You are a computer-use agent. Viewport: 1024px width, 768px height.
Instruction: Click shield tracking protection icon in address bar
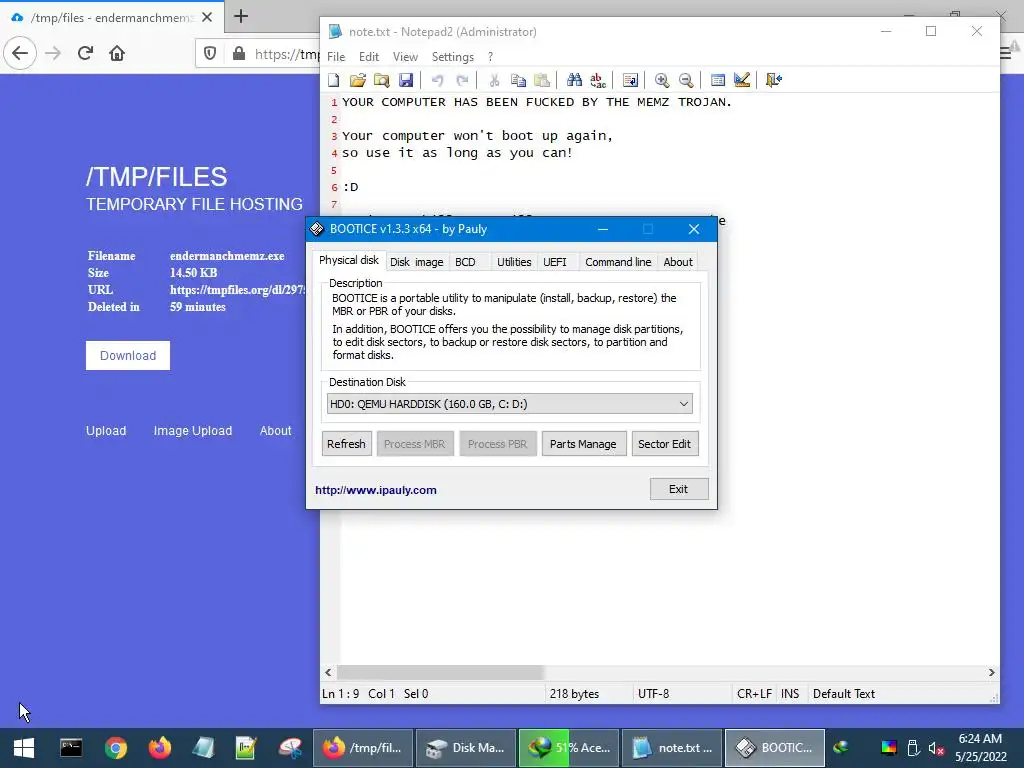[210, 53]
